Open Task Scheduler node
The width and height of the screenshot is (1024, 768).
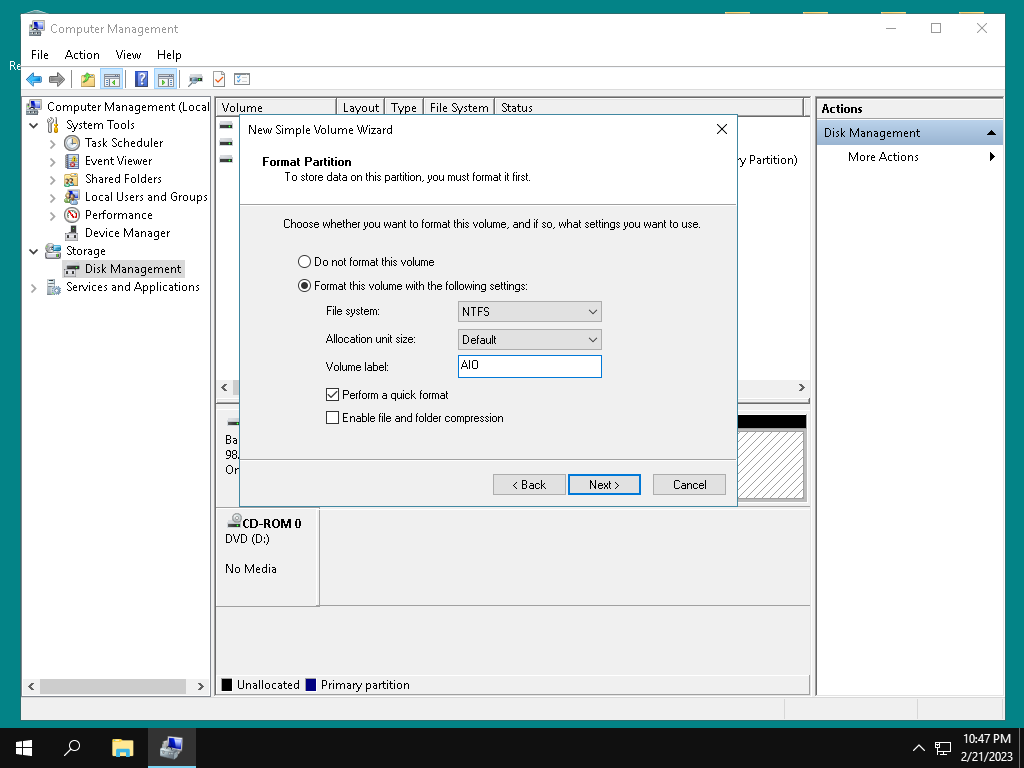tap(123, 143)
